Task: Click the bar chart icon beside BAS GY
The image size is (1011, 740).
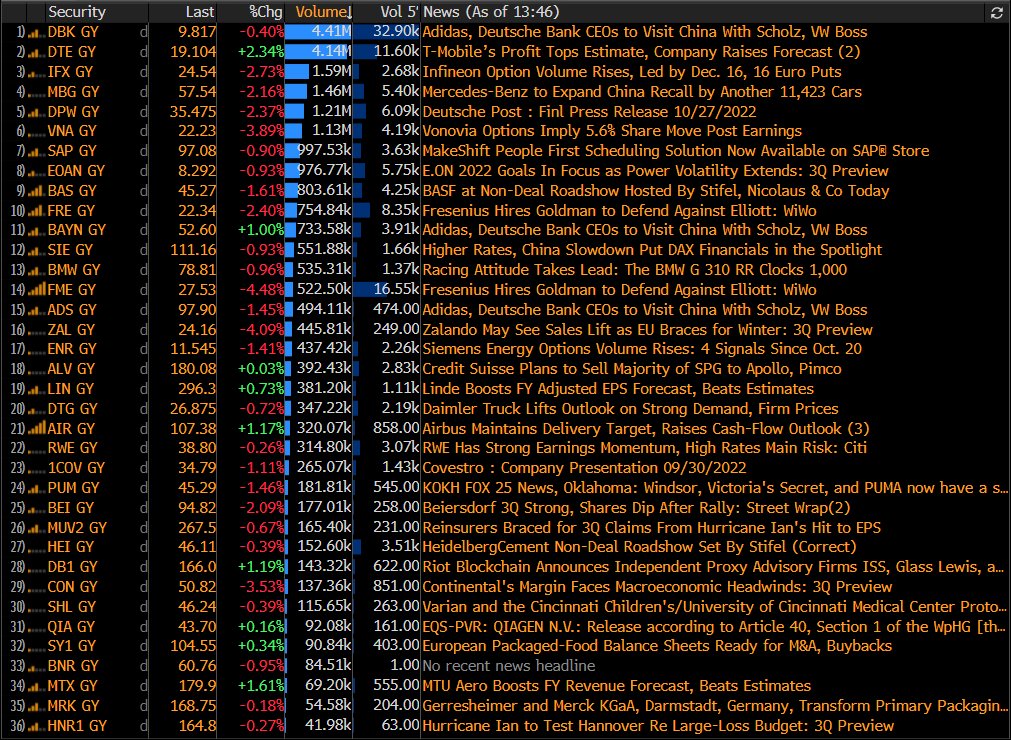Action: click(36, 191)
